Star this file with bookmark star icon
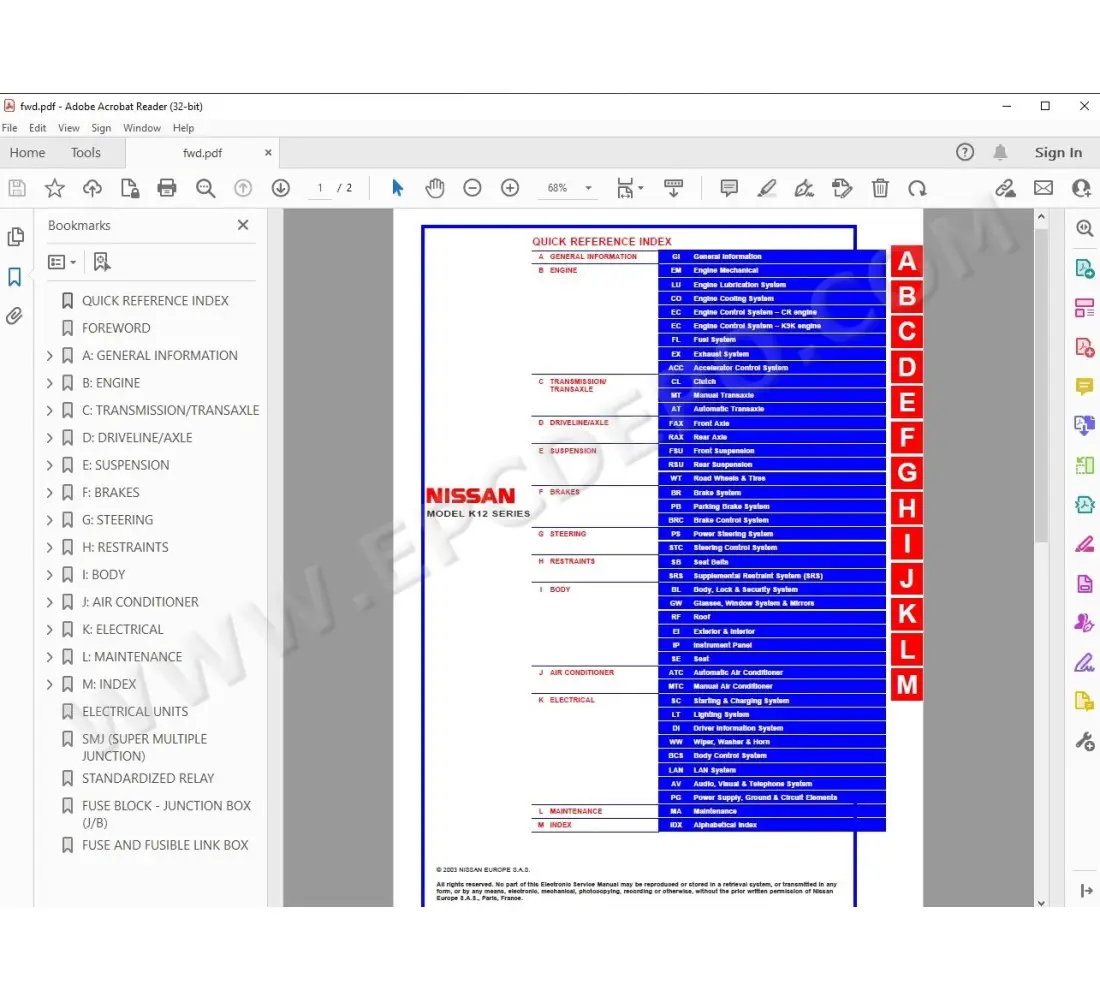This screenshot has height=1000, width=1100. pyautogui.click(x=55, y=188)
